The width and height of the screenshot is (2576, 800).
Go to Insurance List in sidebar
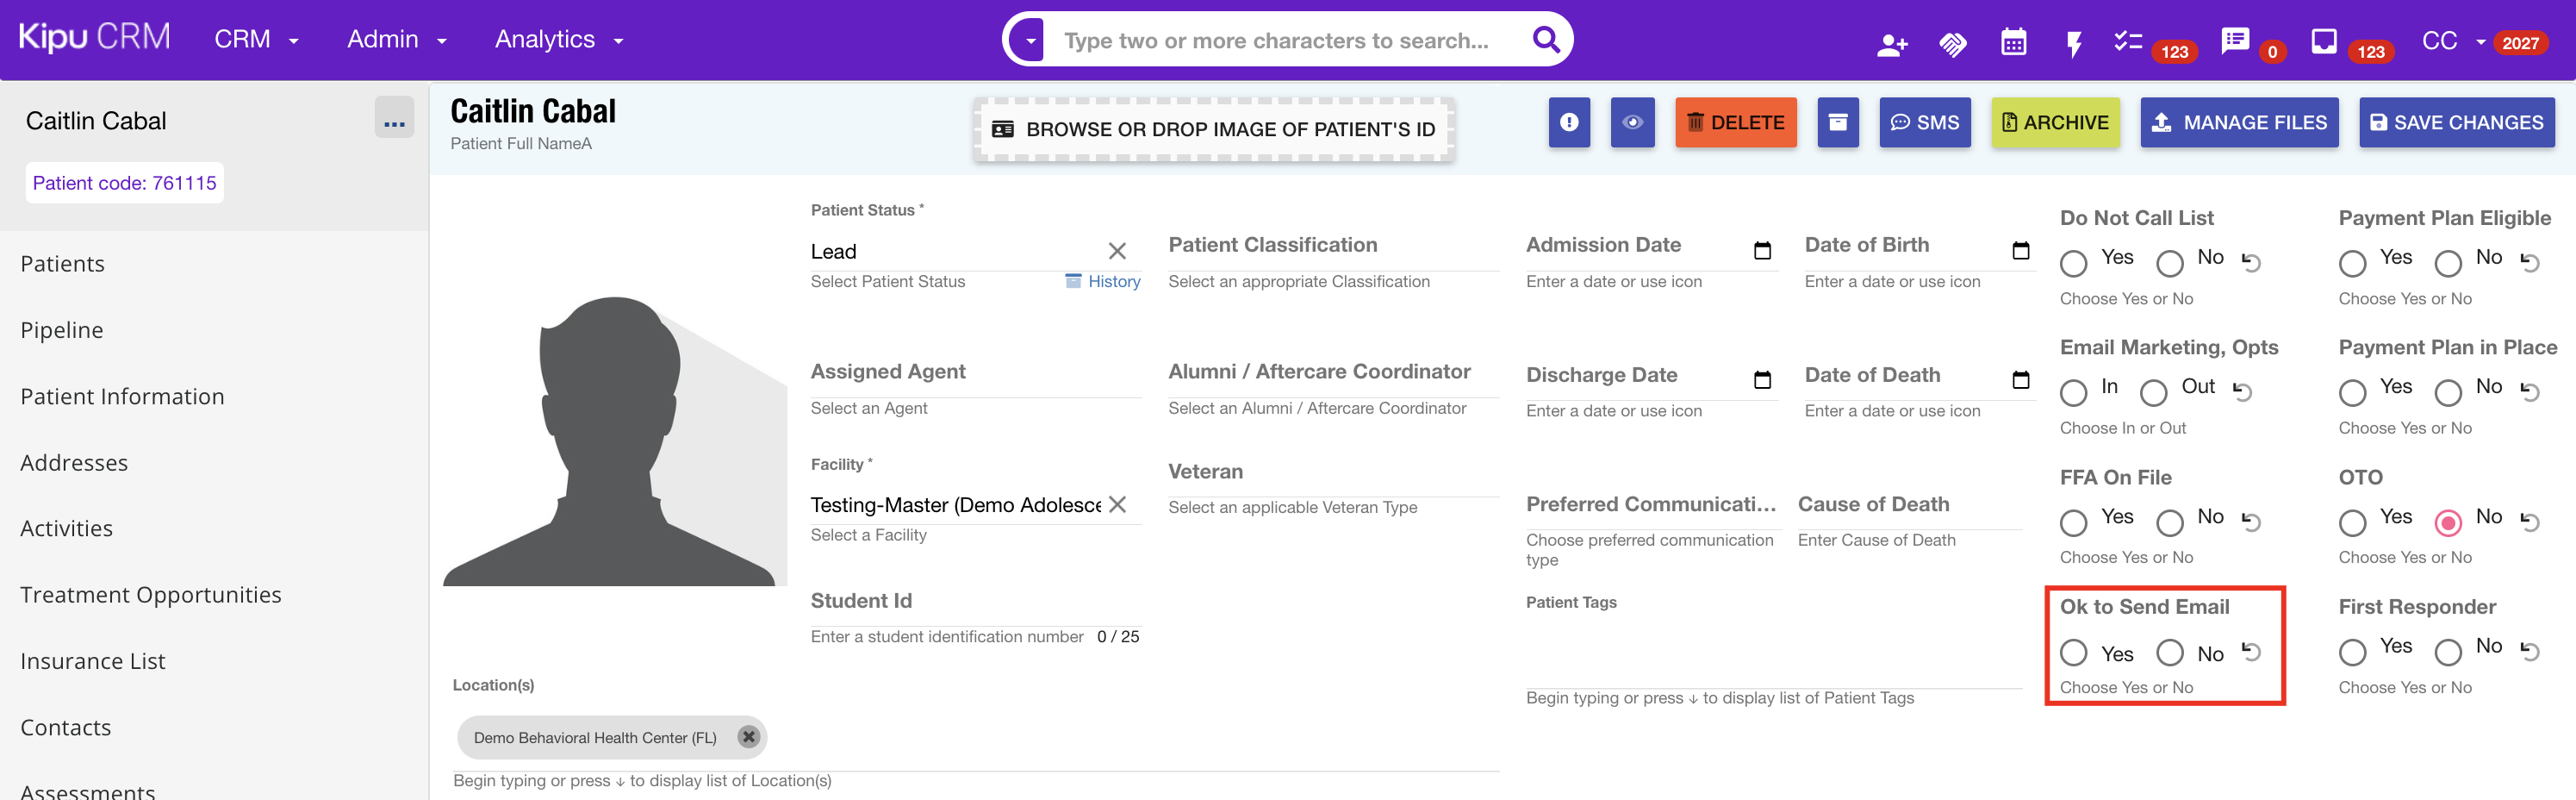[93, 661]
